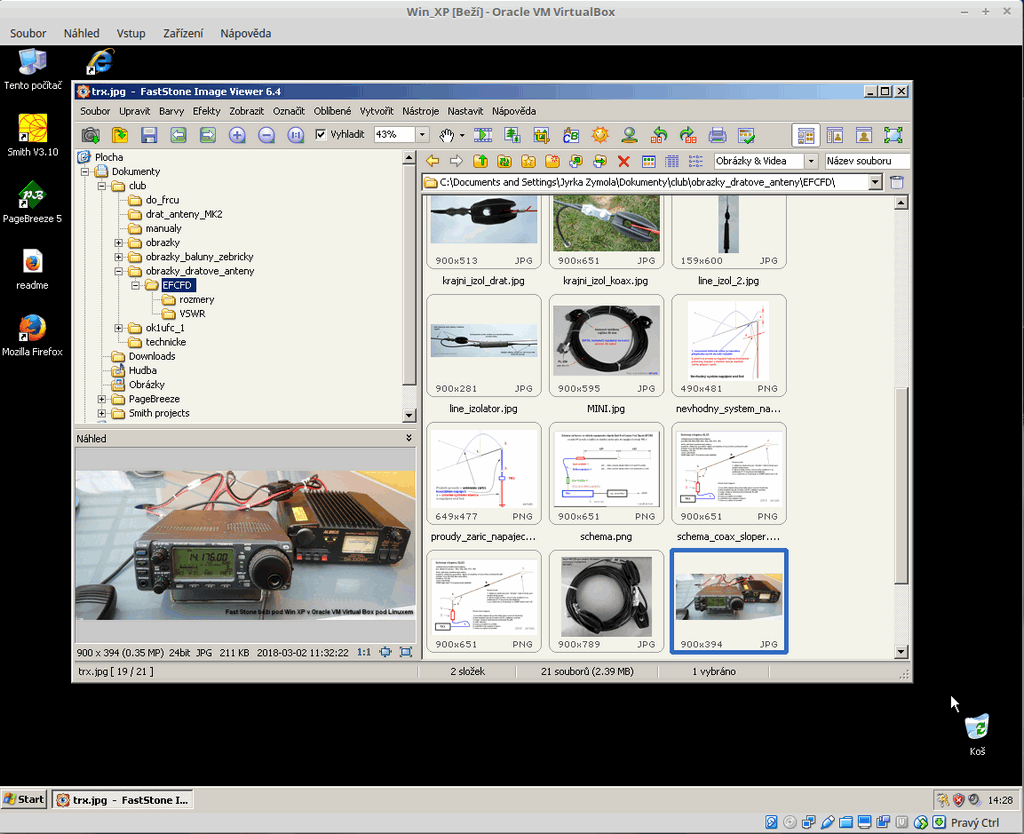Select the PageBreeze folder in tree
The image size is (1024, 834).
pos(153,399)
